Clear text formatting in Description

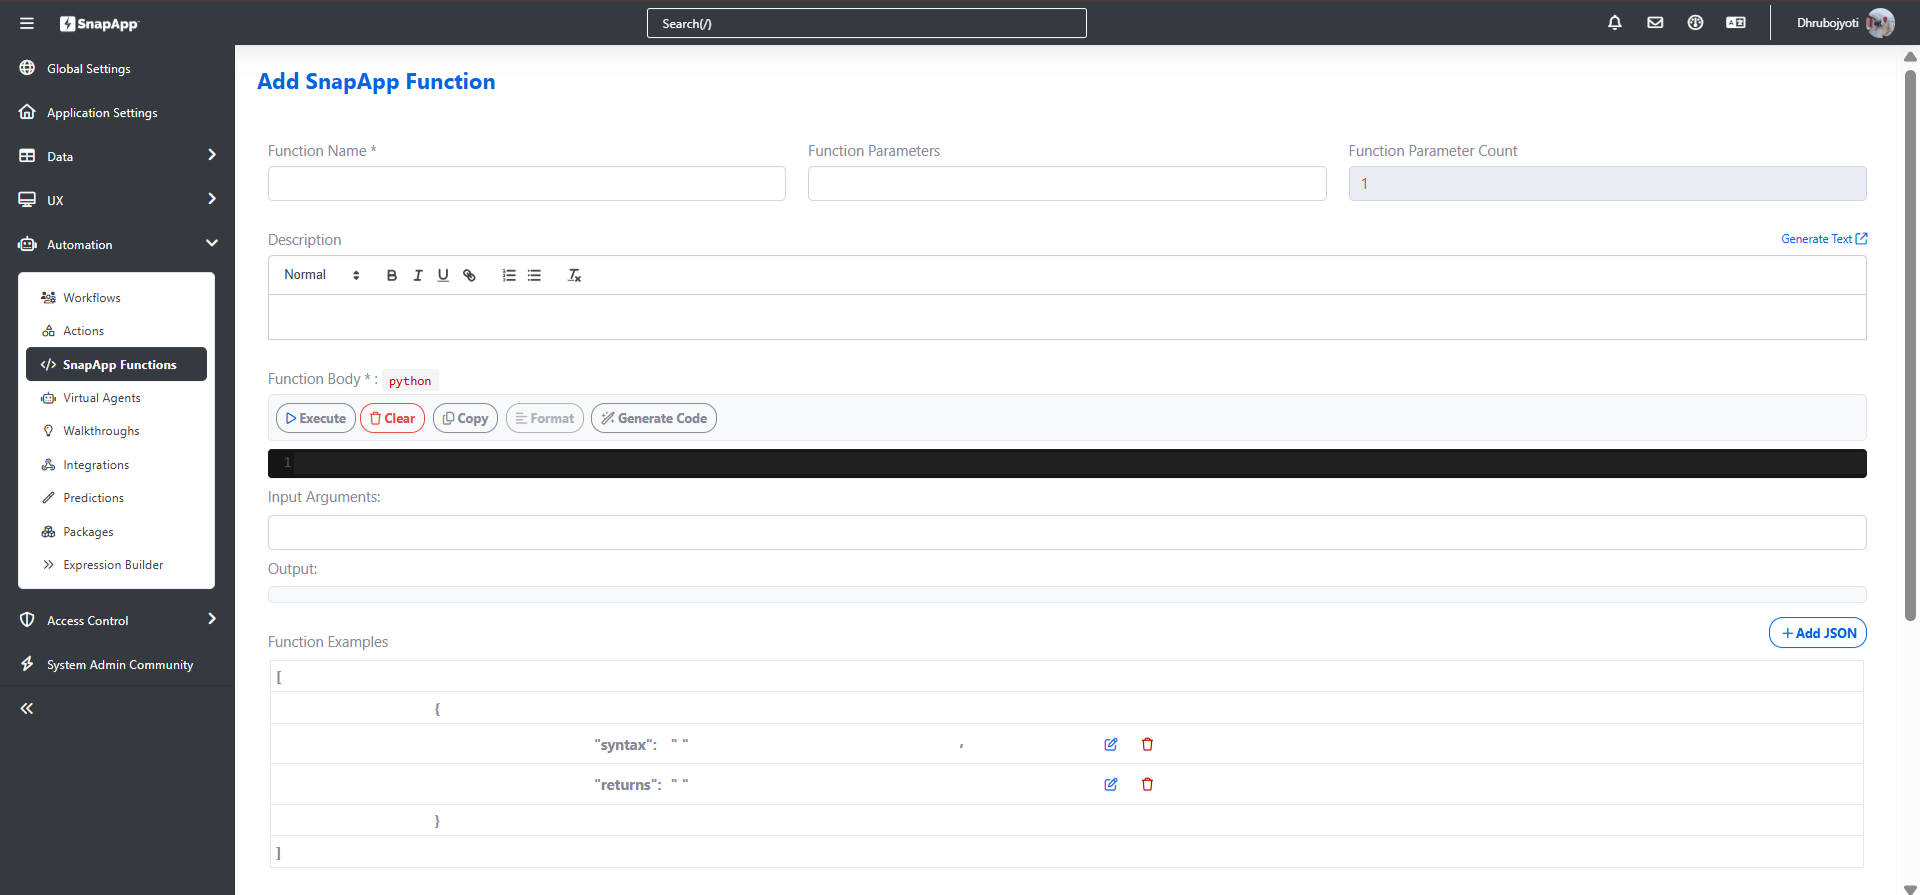pos(575,275)
